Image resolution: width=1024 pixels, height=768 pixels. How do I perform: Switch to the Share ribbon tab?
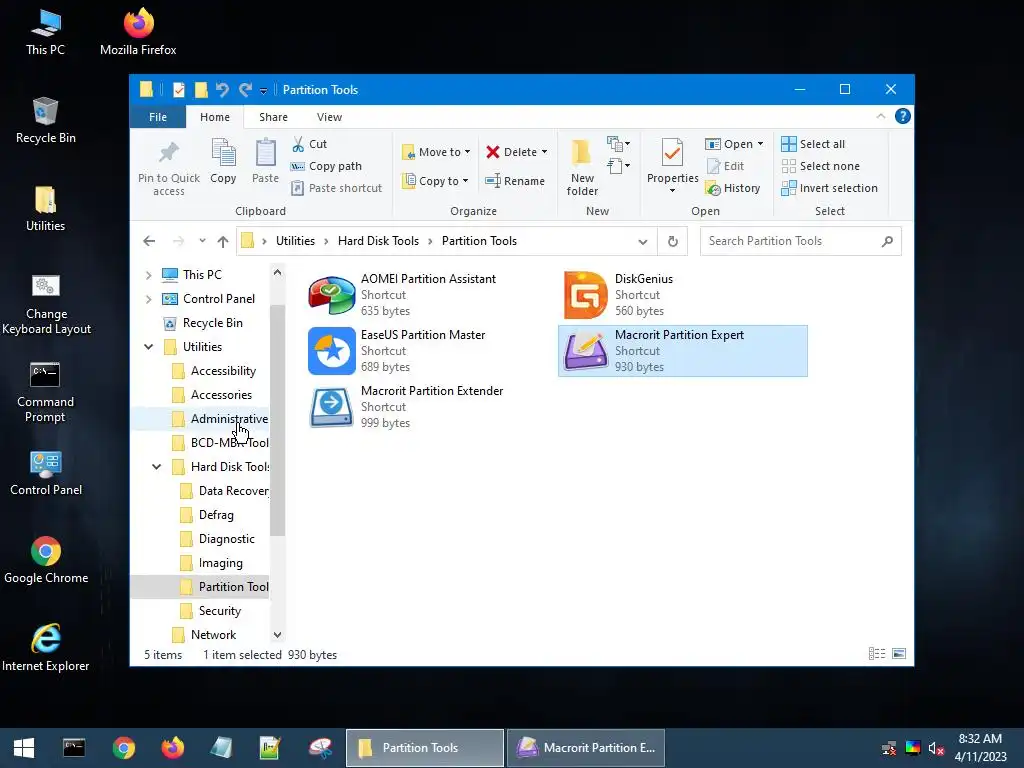(x=273, y=117)
